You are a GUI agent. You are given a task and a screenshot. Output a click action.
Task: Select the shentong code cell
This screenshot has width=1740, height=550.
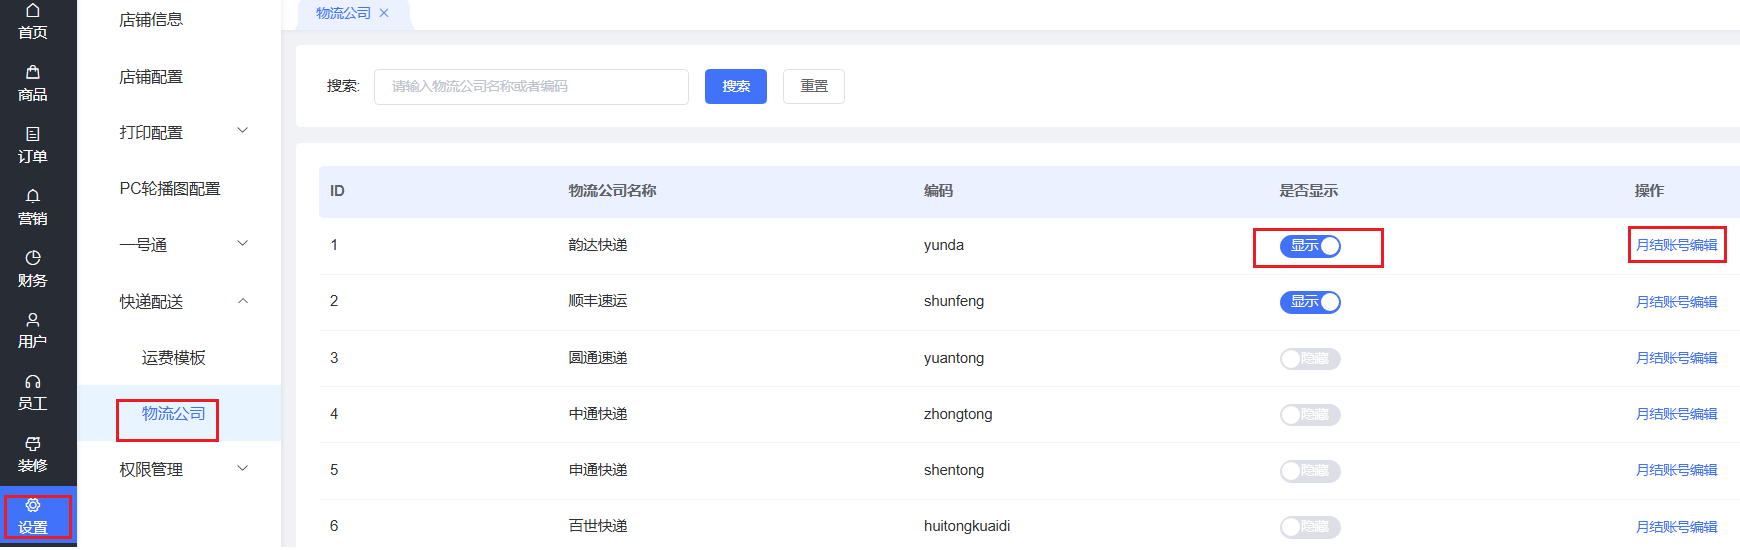(x=954, y=470)
